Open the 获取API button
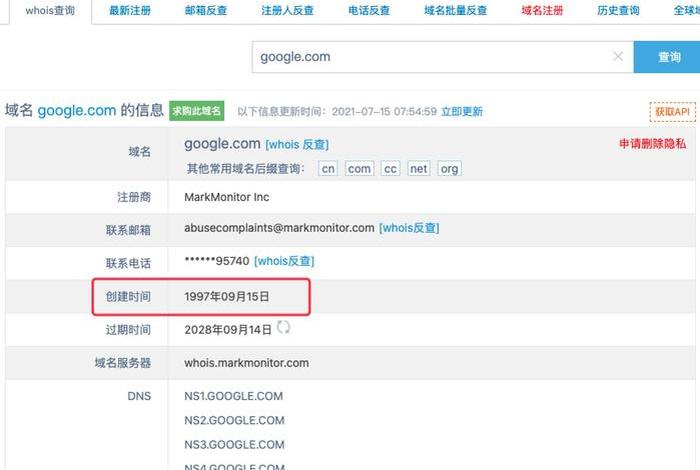The height and width of the screenshot is (470, 700). tap(672, 112)
